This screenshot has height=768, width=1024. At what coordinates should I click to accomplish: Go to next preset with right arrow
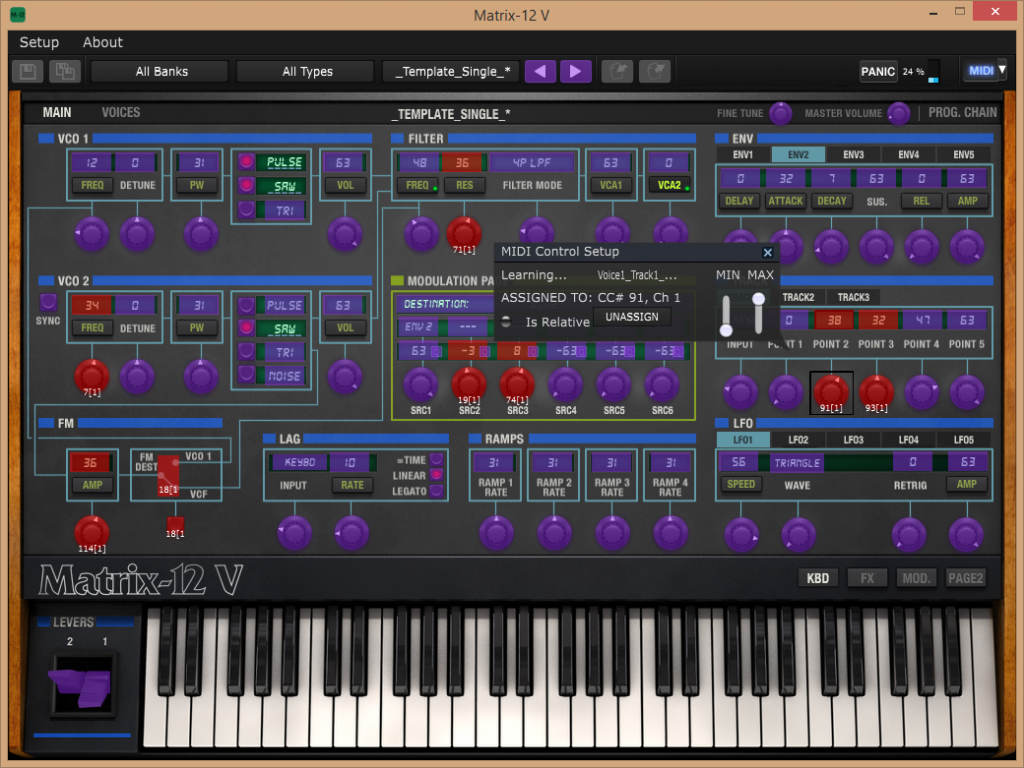coord(575,71)
